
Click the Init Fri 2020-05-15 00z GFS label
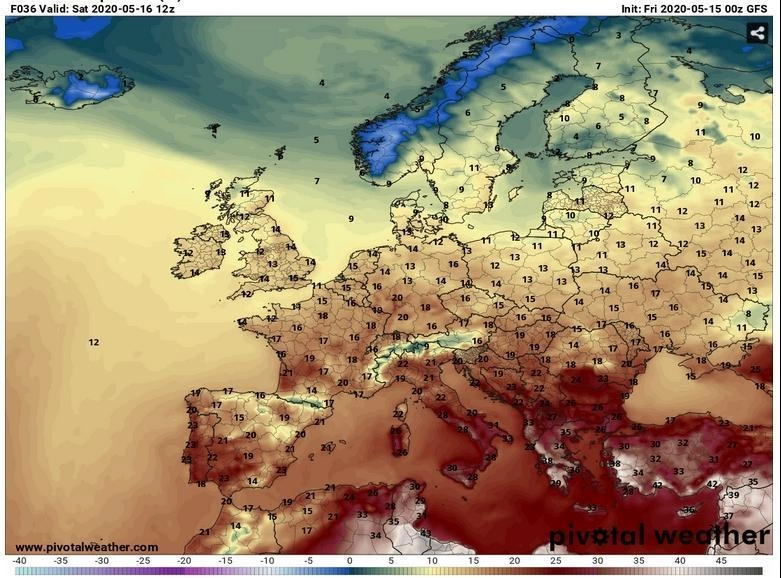pyautogui.click(x=694, y=7)
